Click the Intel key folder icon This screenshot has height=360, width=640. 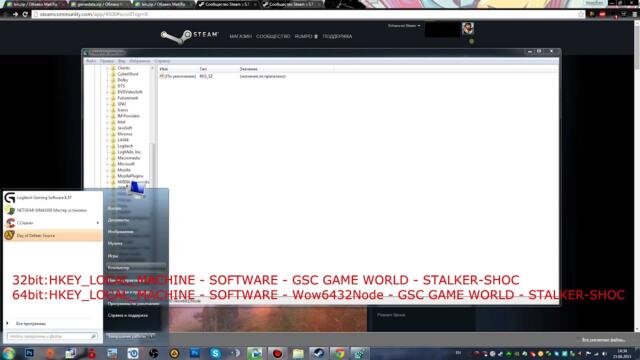coord(113,122)
